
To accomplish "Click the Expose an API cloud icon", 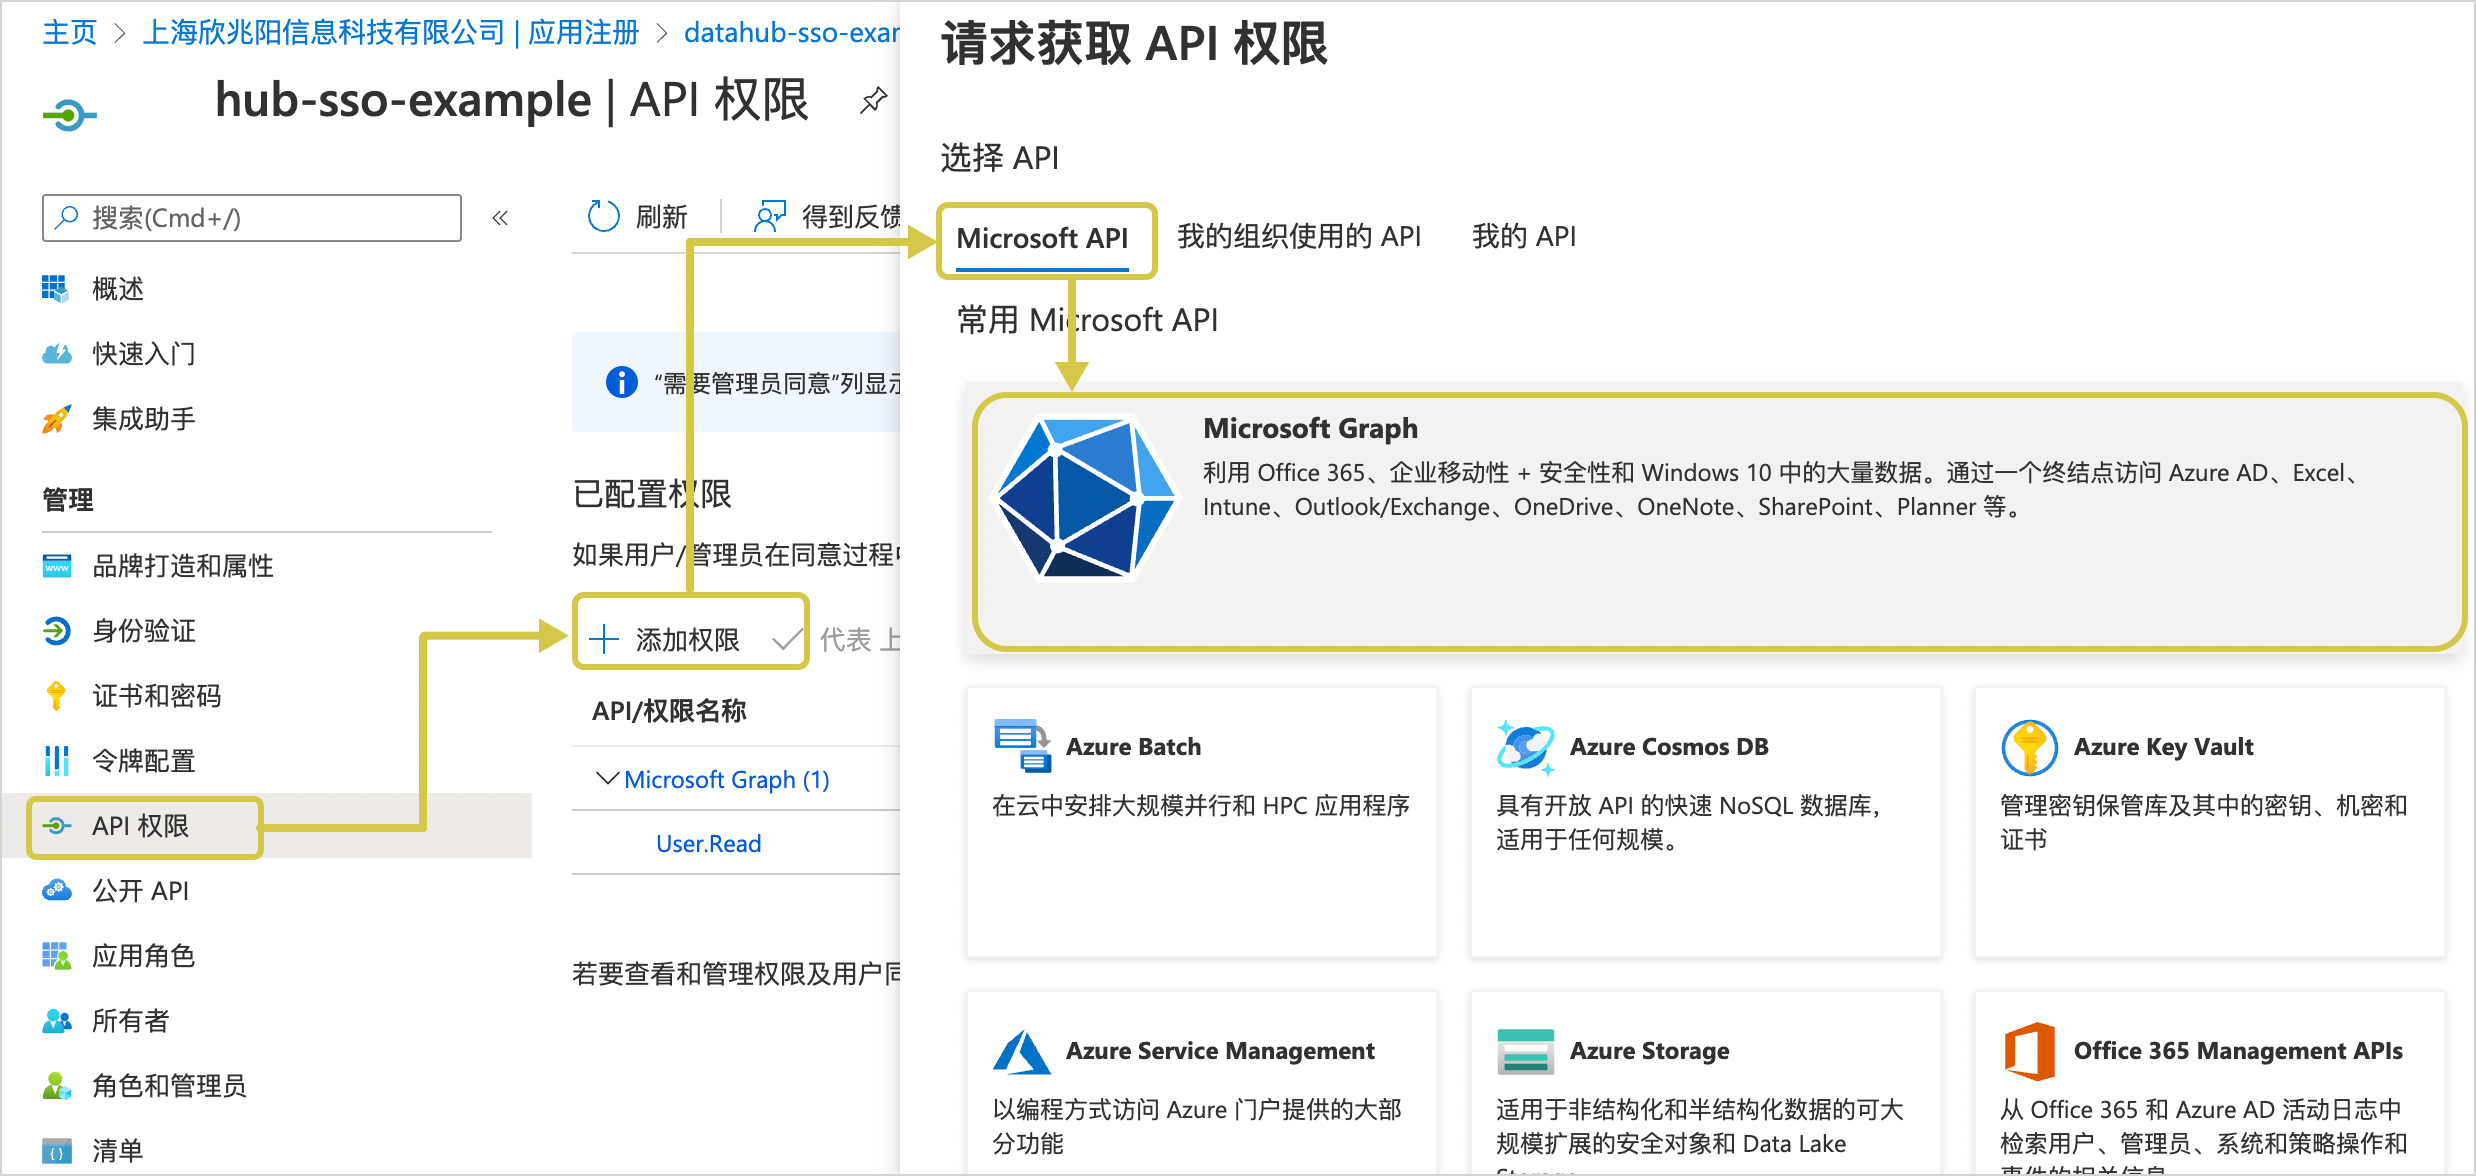I will [x=56, y=891].
